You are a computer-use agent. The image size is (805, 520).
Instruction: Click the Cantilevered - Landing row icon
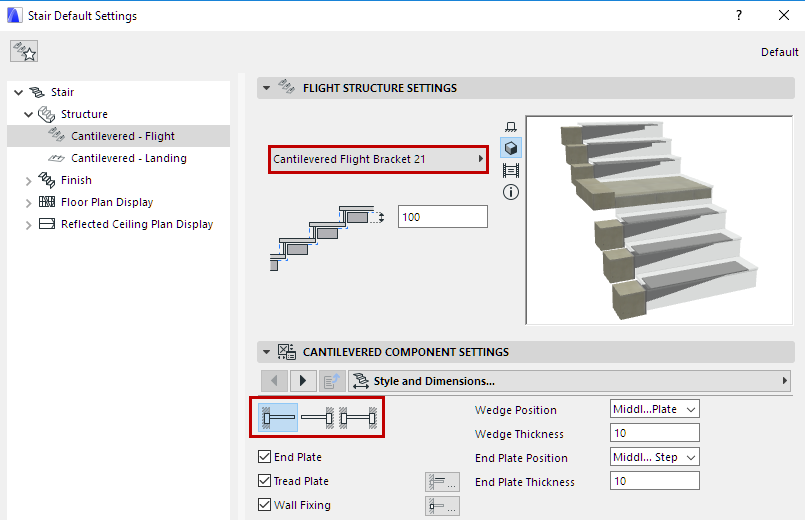click(56, 159)
